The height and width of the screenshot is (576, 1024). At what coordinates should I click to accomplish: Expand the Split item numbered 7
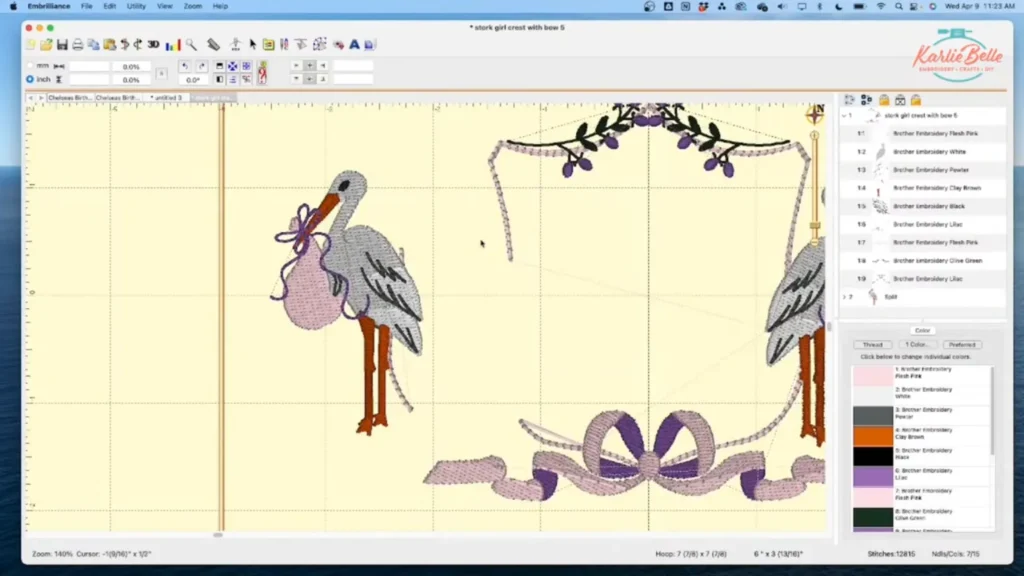click(844, 296)
